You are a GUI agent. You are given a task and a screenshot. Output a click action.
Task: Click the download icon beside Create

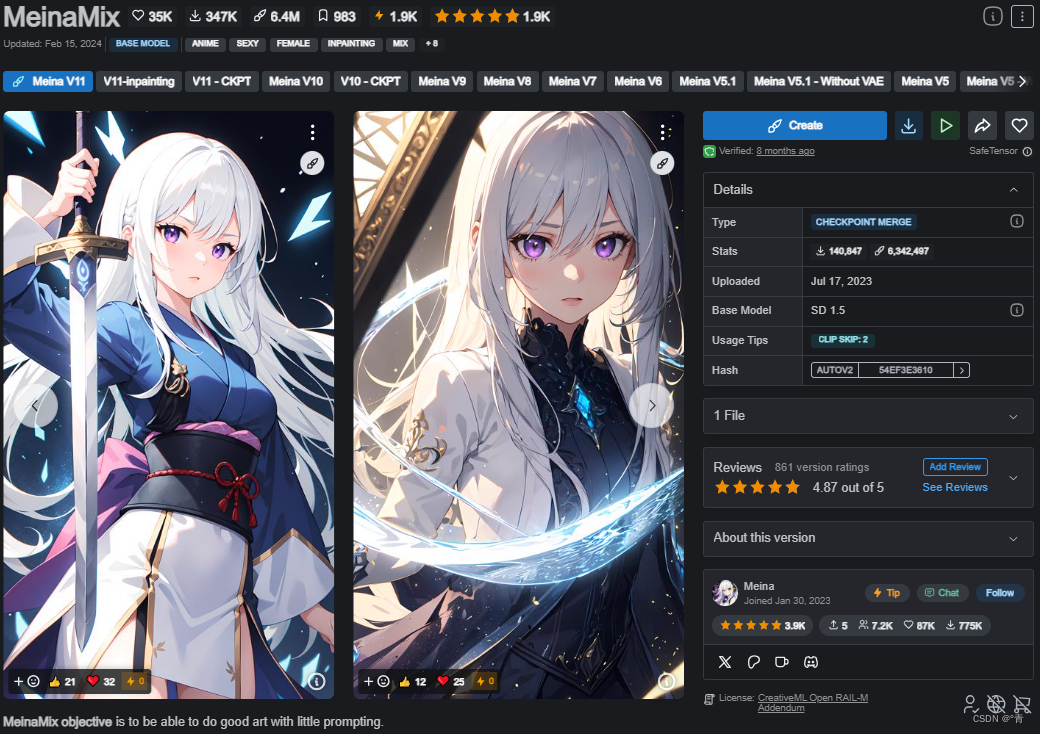coord(909,125)
